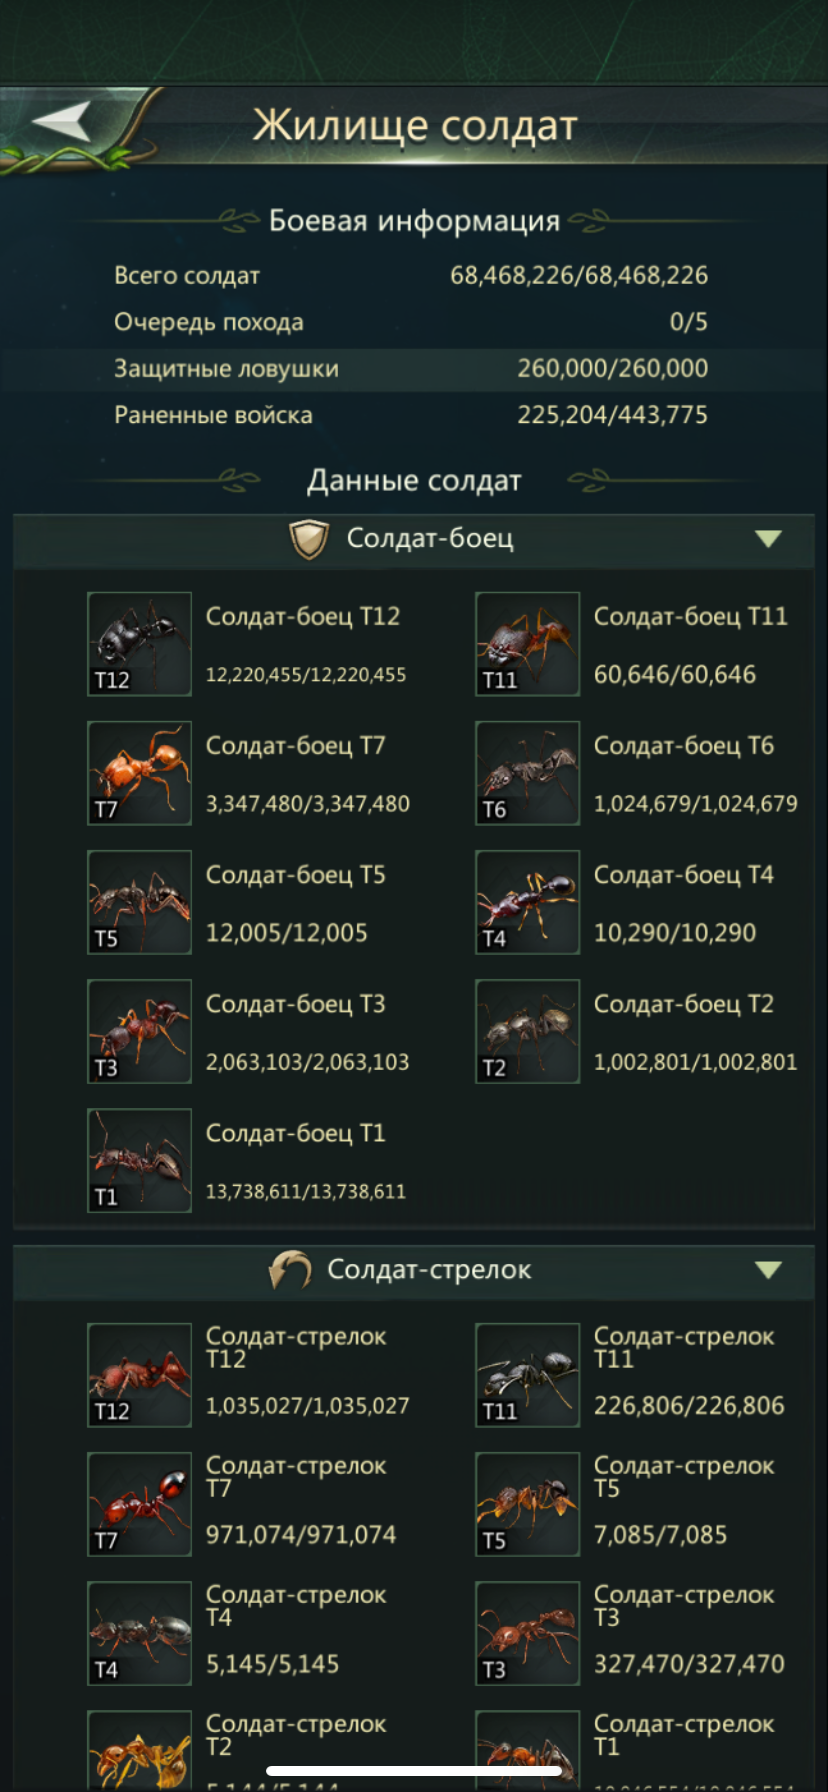Select Солдат-боец T4 ant icon
Image resolution: width=828 pixels, height=1792 pixels.
pos(527,902)
